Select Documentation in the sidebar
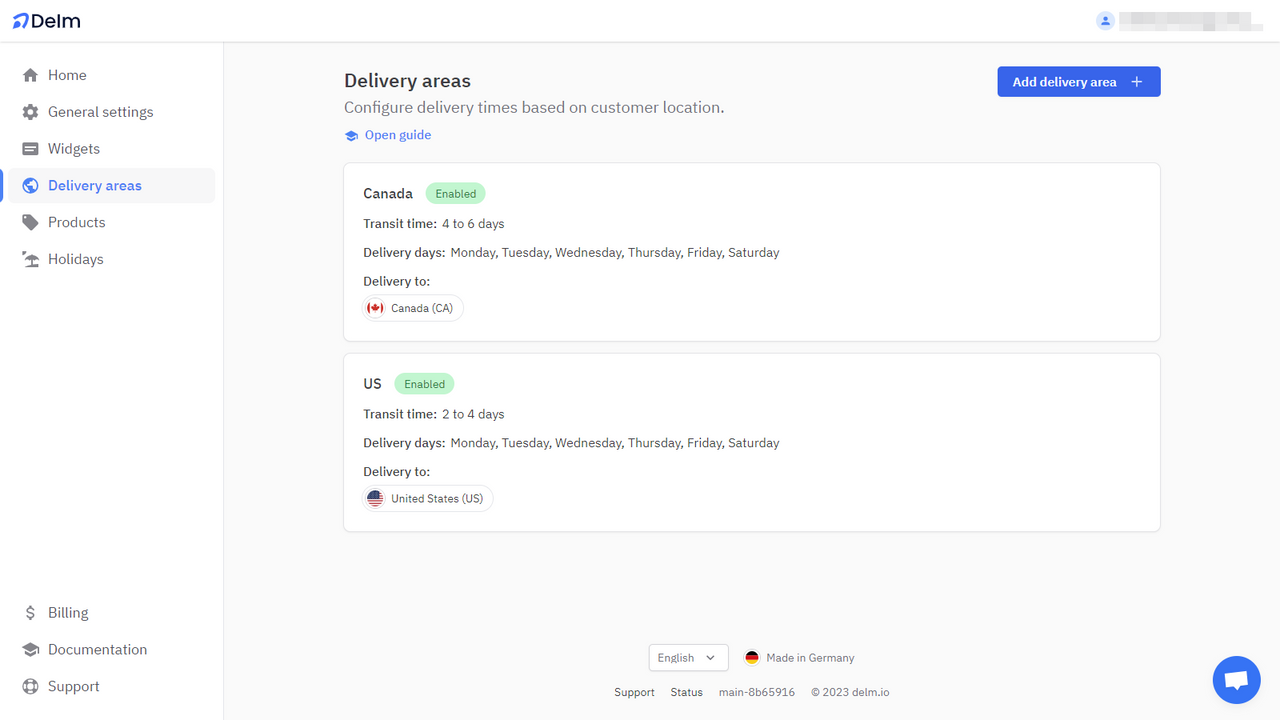The image size is (1280, 720). click(31, 649)
